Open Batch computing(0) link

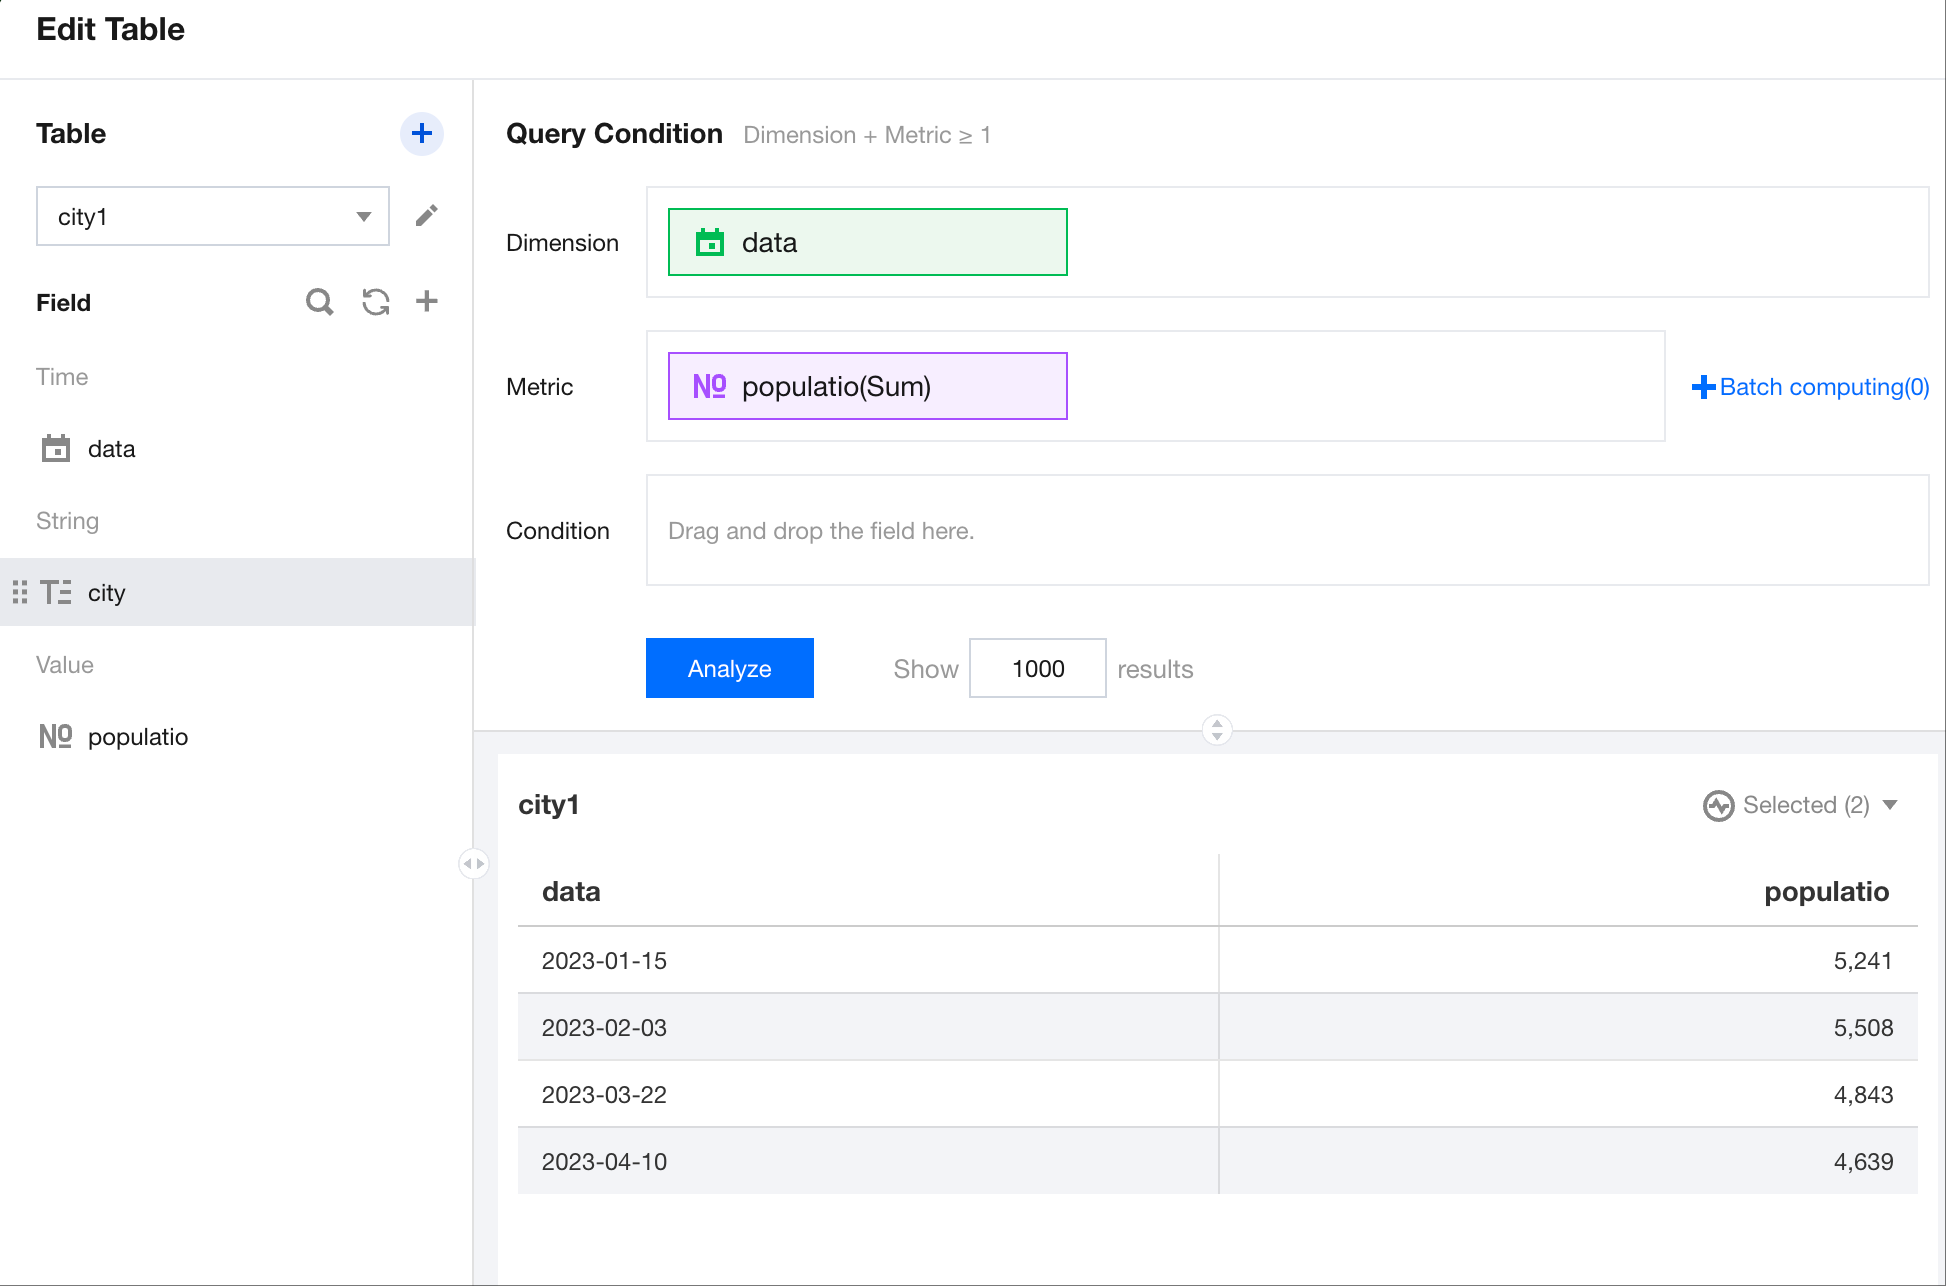pos(1810,387)
